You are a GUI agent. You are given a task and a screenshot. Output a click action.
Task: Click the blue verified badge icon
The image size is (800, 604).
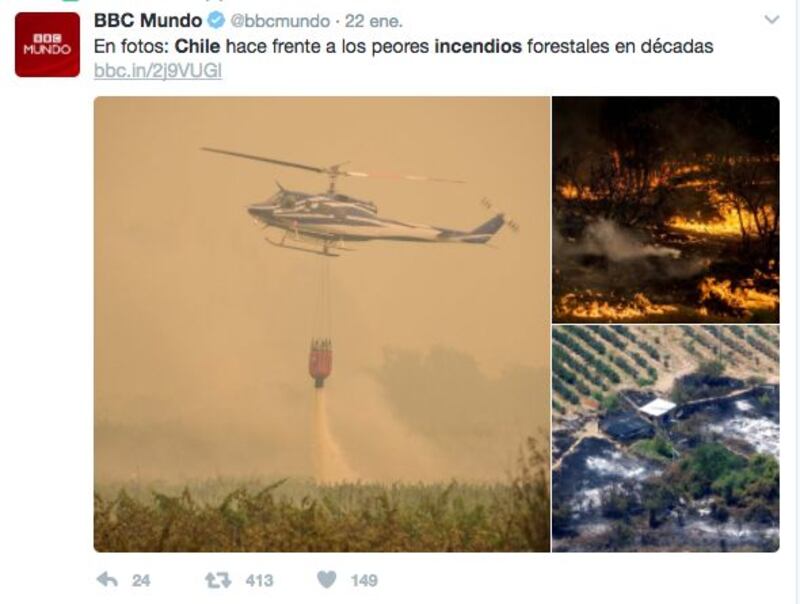[x=217, y=21]
